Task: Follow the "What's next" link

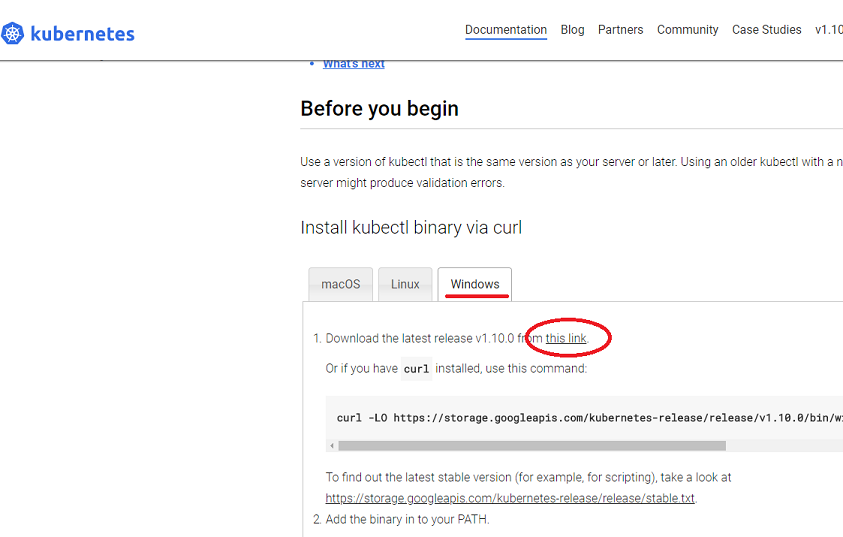Action: point(354,64)
